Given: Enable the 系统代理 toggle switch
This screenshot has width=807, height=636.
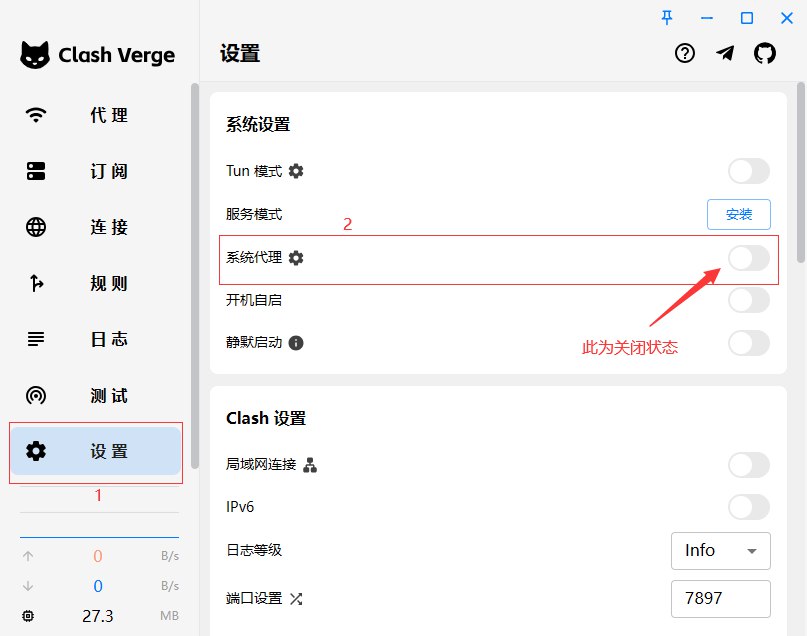Looking at the screenshot, I should [x=748, y=258].
